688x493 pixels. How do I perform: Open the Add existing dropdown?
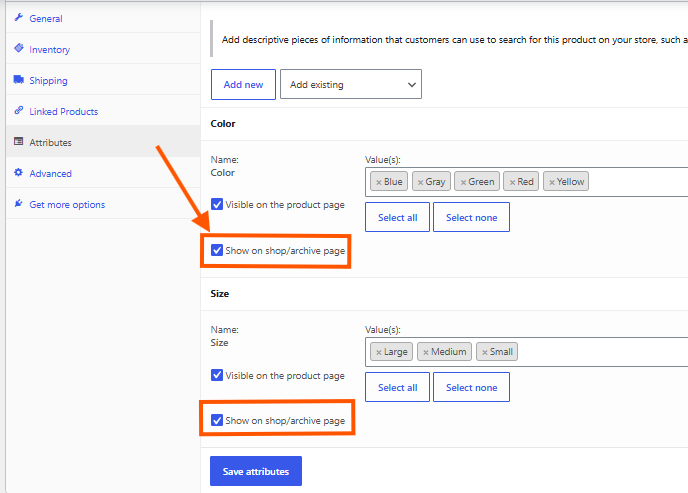[x=351, y=84]
